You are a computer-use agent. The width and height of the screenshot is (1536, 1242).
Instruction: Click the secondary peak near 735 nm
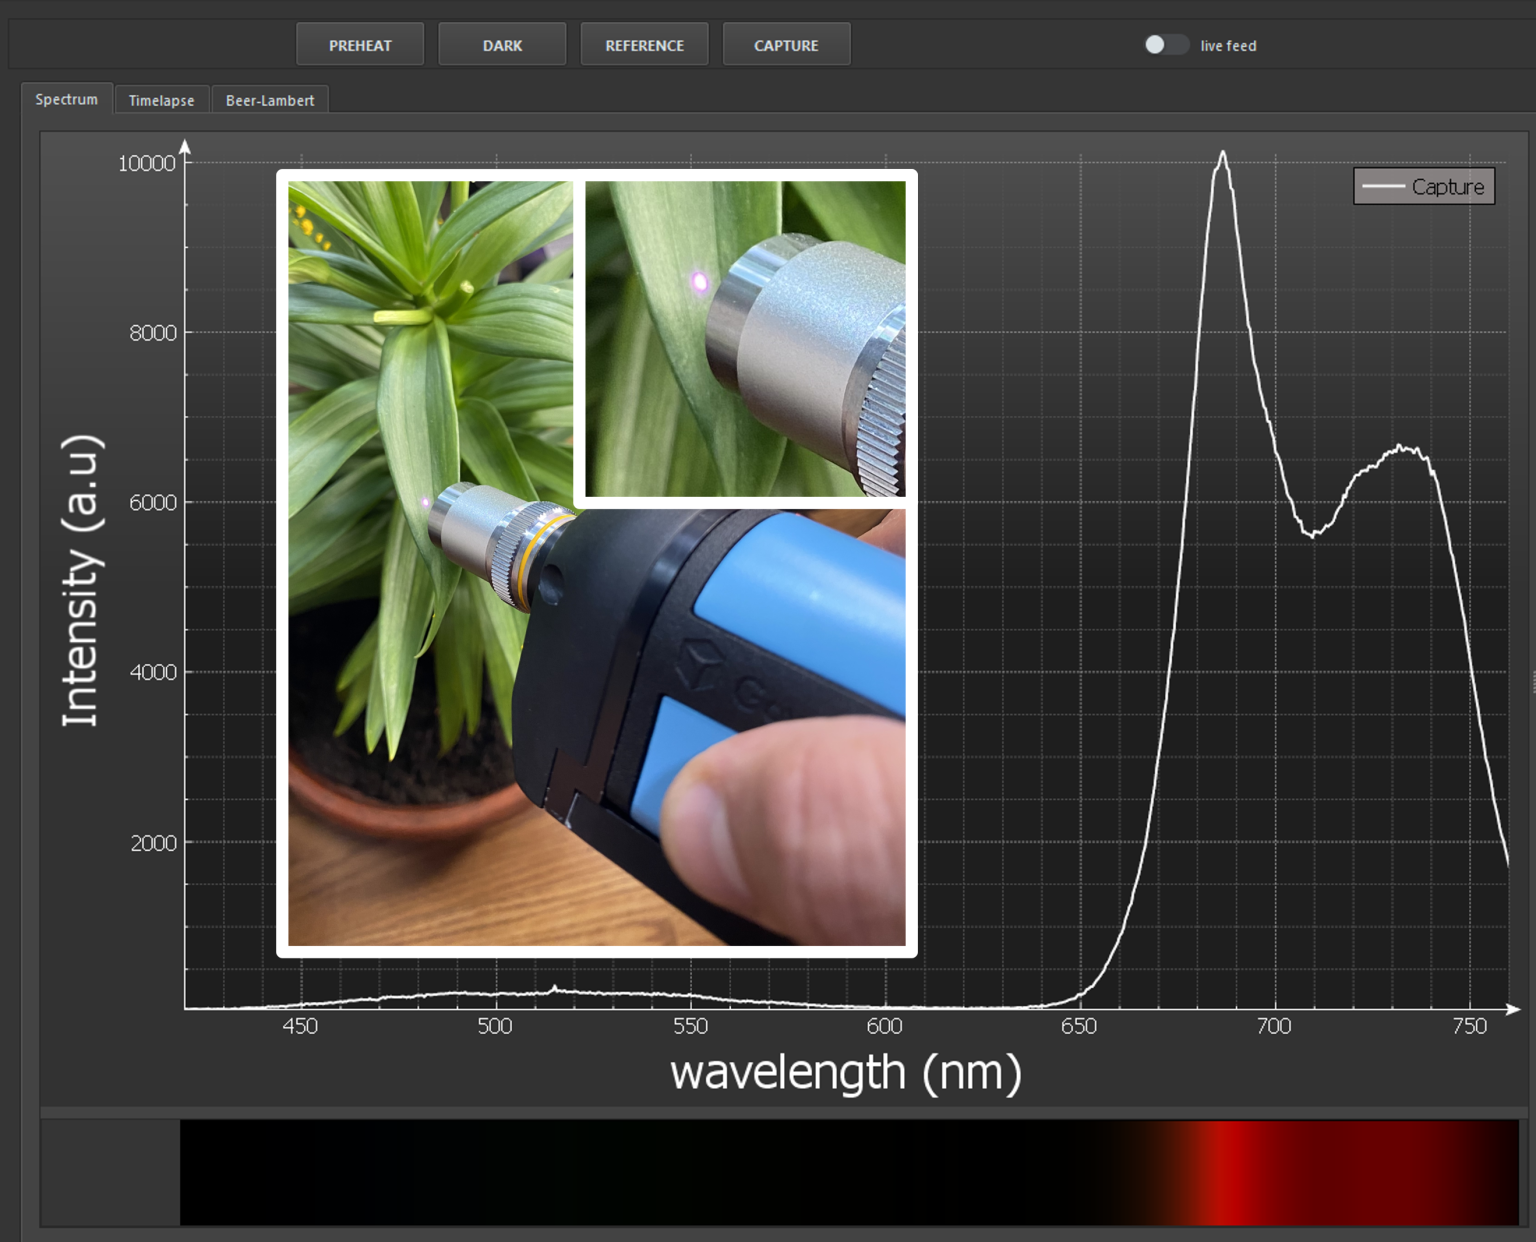pyautogui.click(x=1399, y=445)
